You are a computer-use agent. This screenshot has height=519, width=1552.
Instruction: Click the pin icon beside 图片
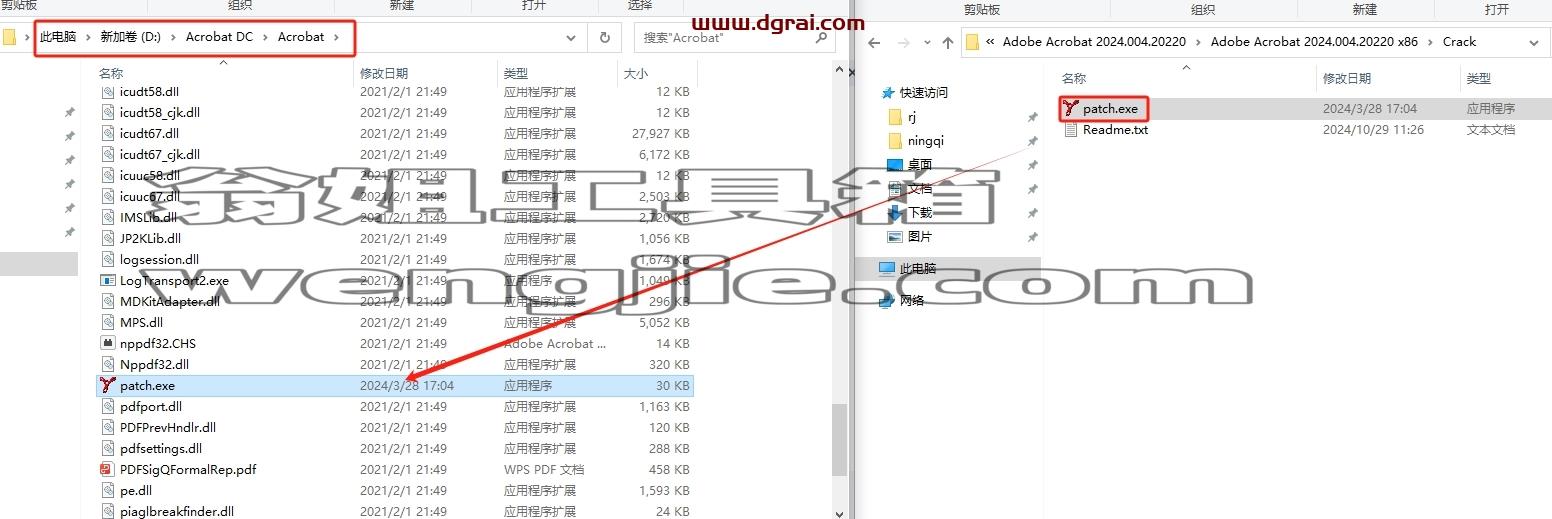(1032, 237)
